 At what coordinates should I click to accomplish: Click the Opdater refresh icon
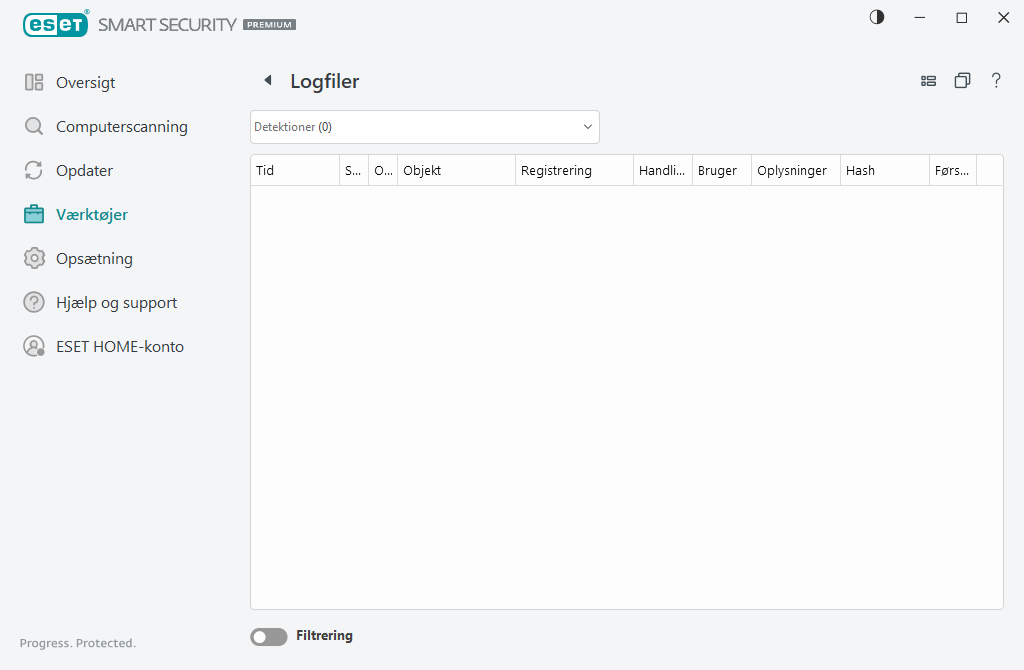(x=34, y=170)
